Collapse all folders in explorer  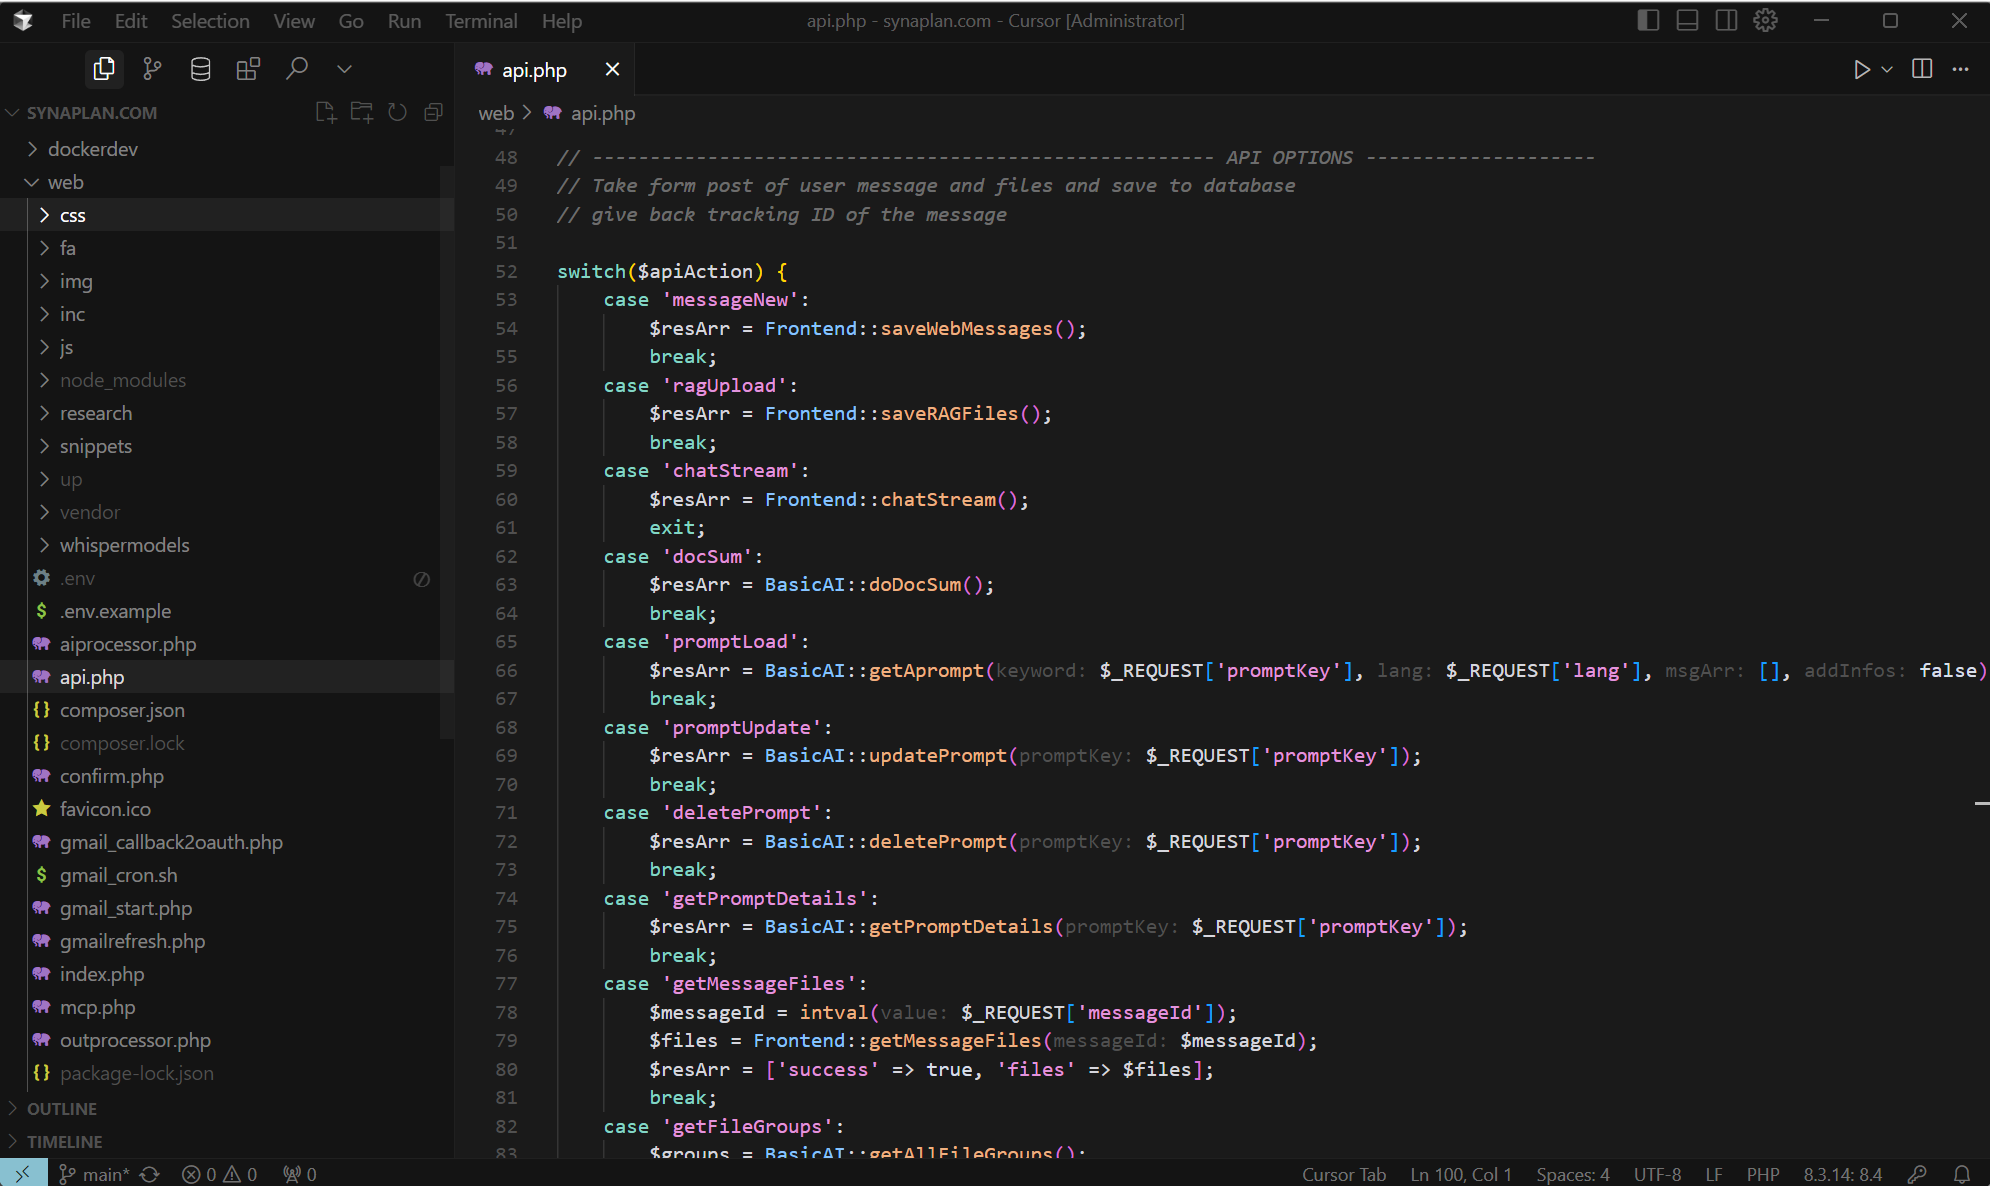point(433,112)
